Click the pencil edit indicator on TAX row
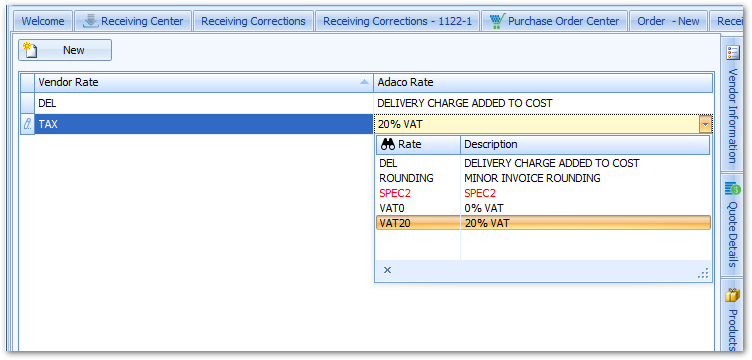The height and width of the screenshot is (360, 752). click(27, 124)
